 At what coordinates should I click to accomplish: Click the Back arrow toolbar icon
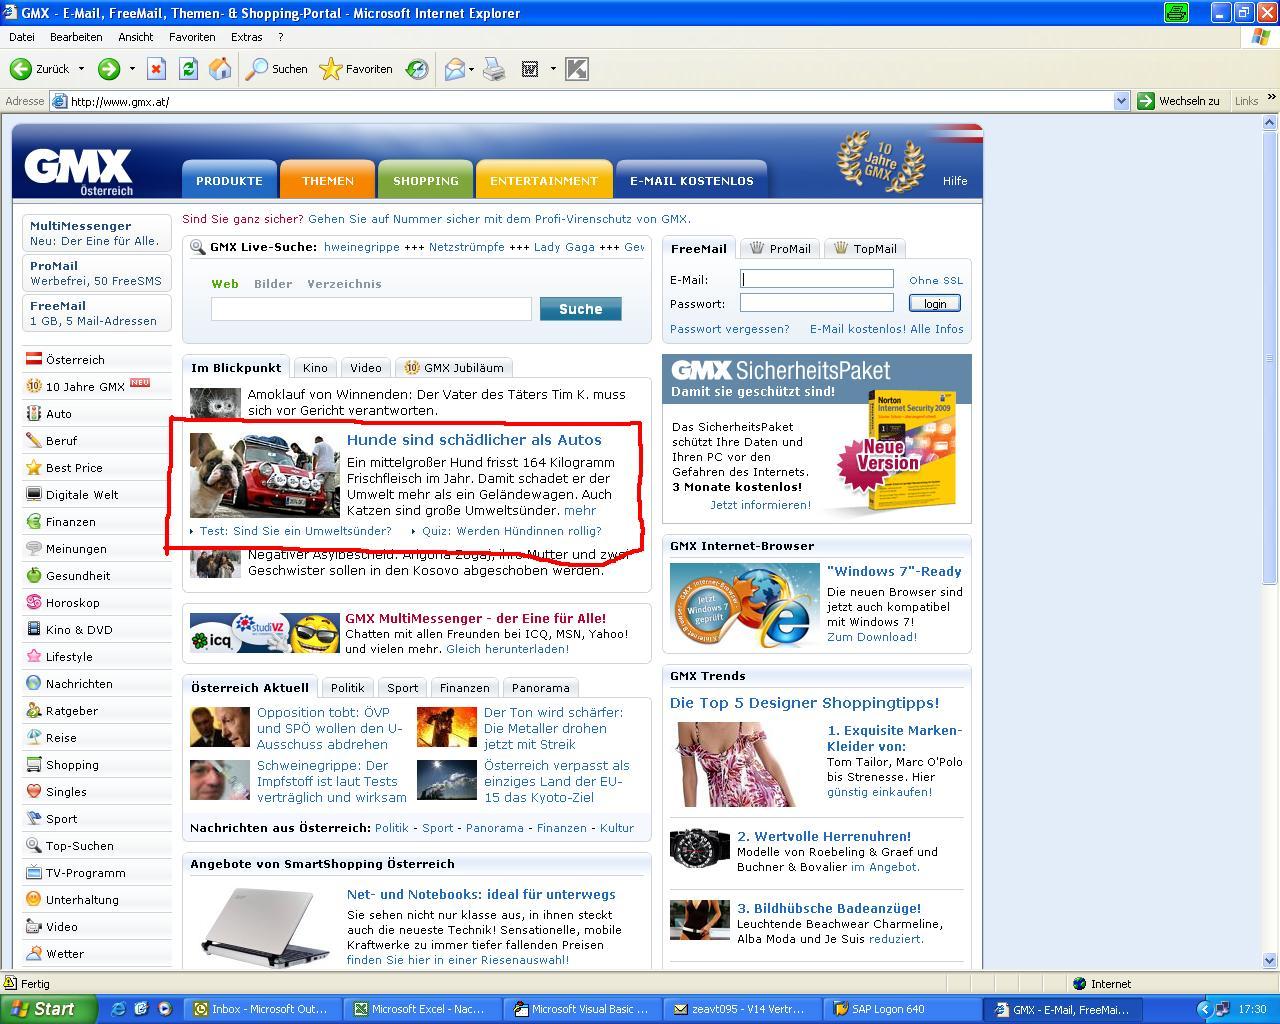20,69
